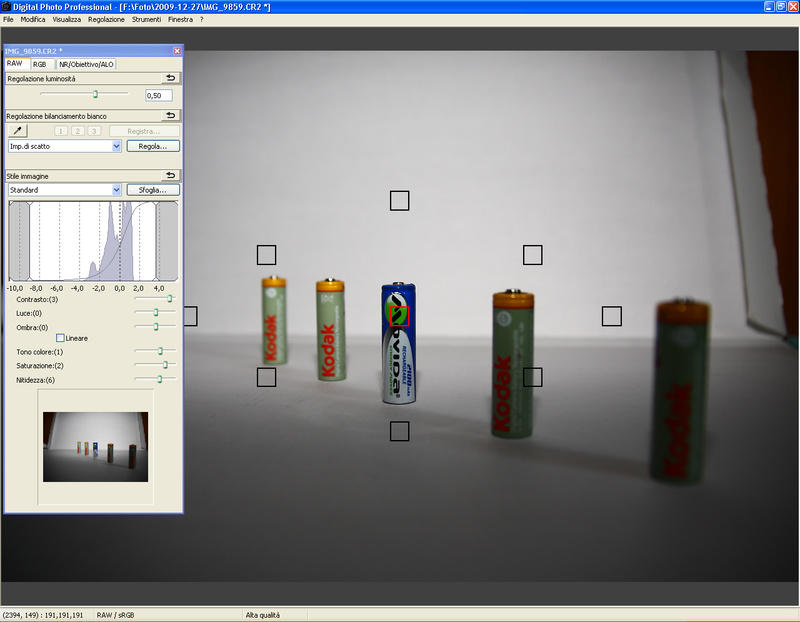
Task: Open the Strumenti menu
Action: pyautogui.click(x=146, y=19)
